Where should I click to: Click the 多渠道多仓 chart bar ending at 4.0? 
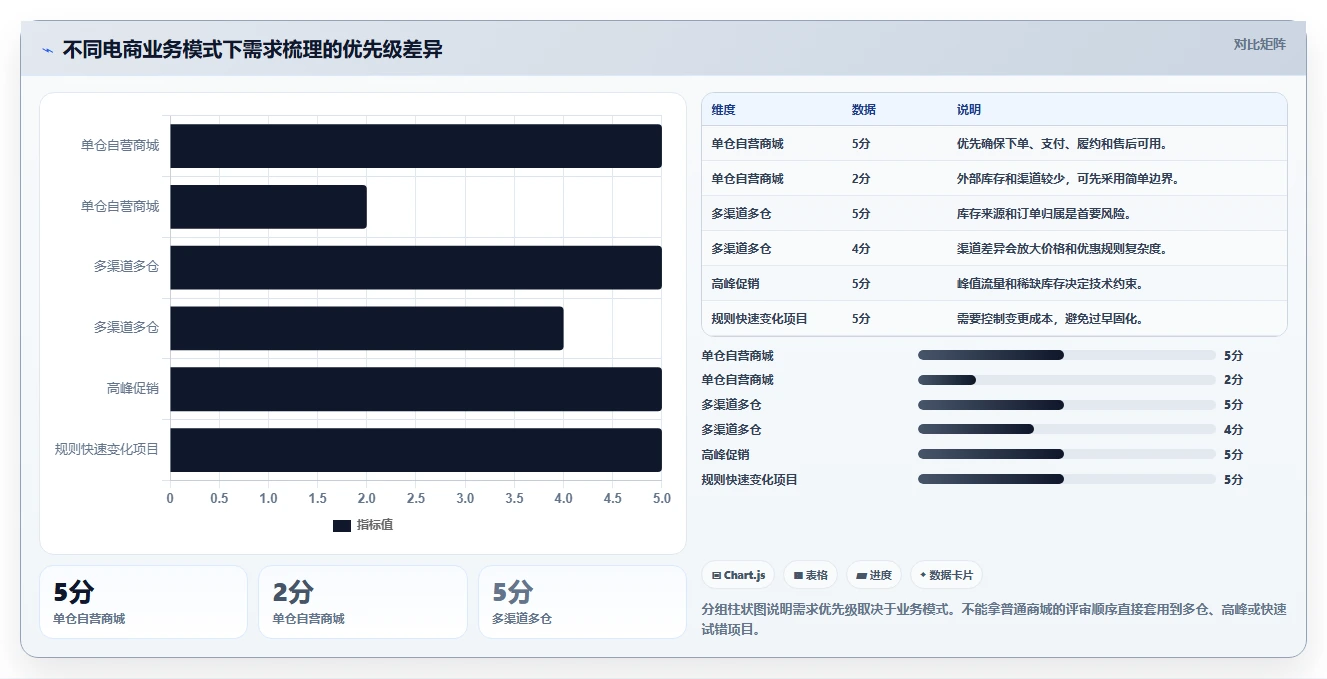pos(367,328)
